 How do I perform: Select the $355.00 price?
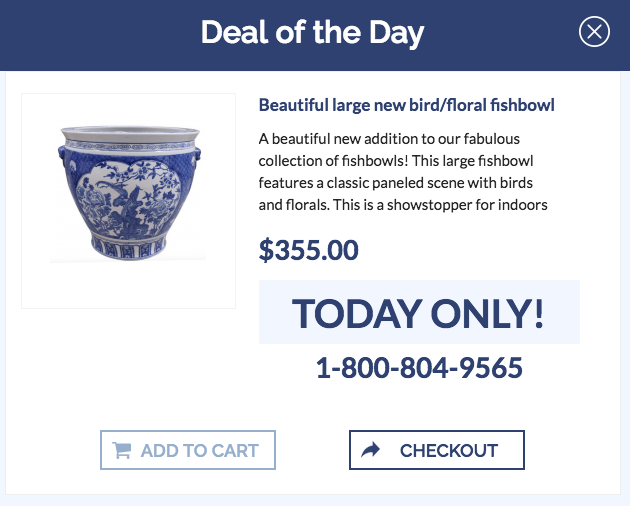(308, 250)
